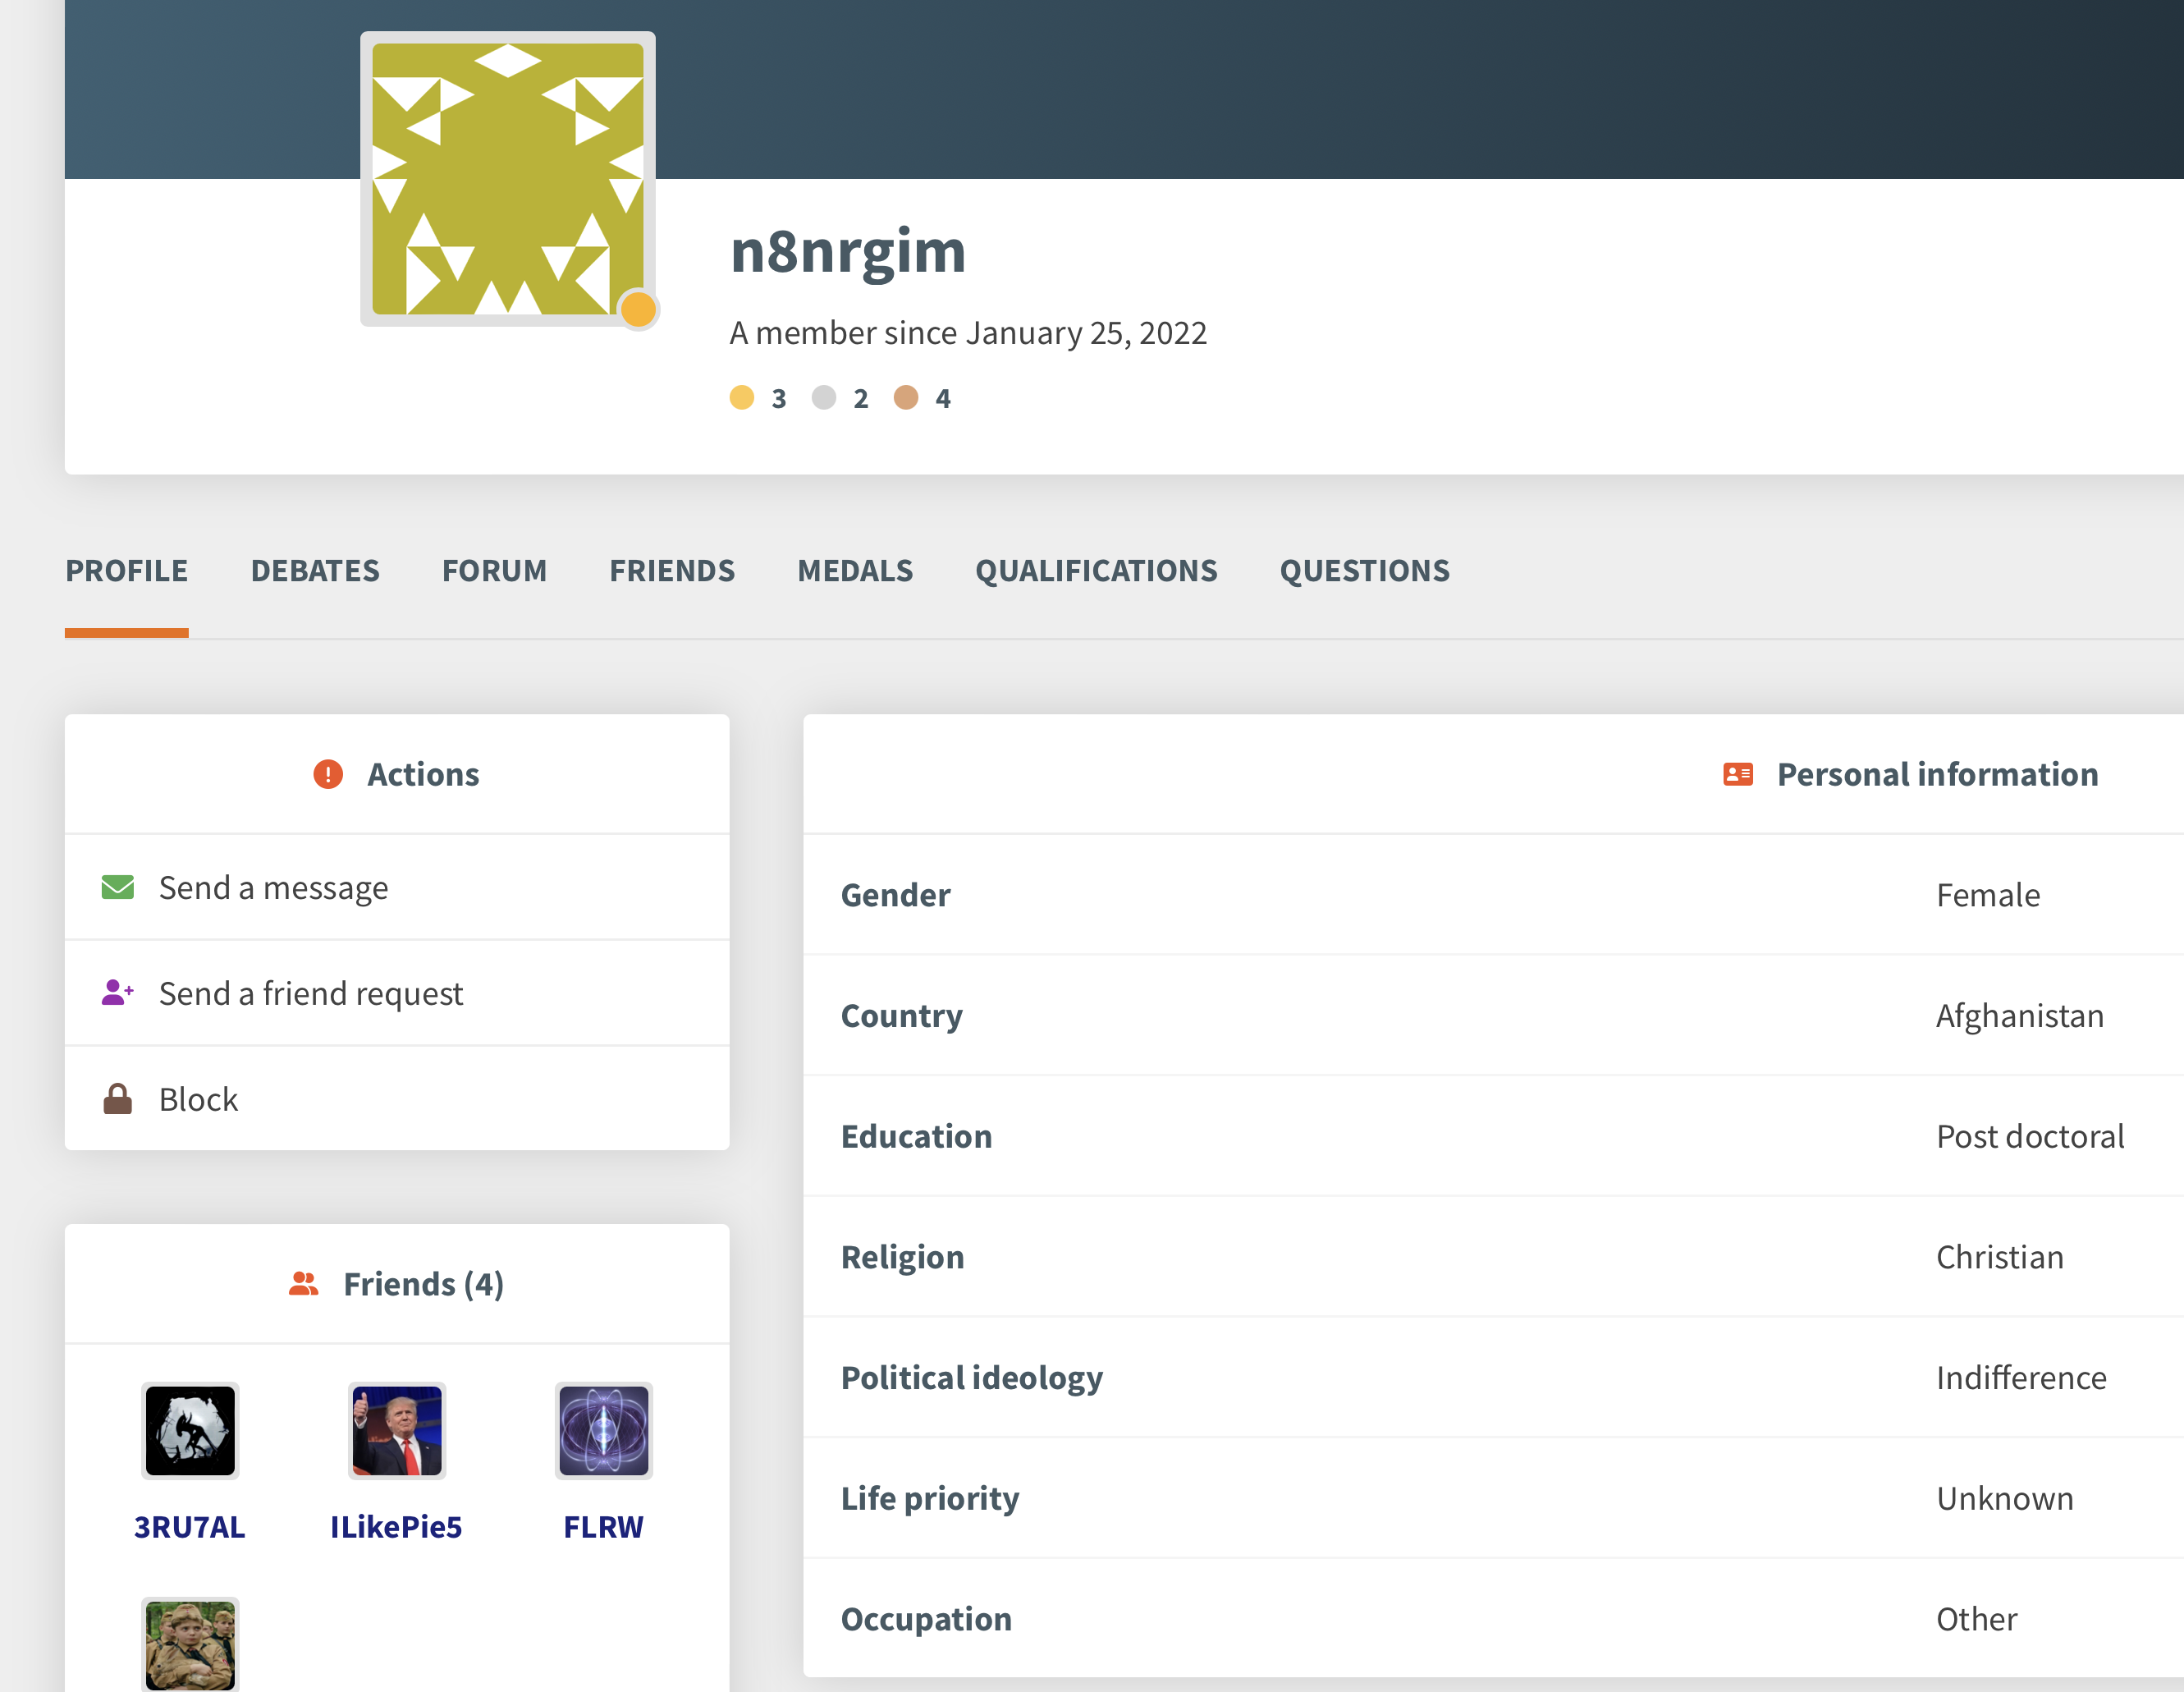
Task: Click the orange online status dot on avatar
Action: 638,310
